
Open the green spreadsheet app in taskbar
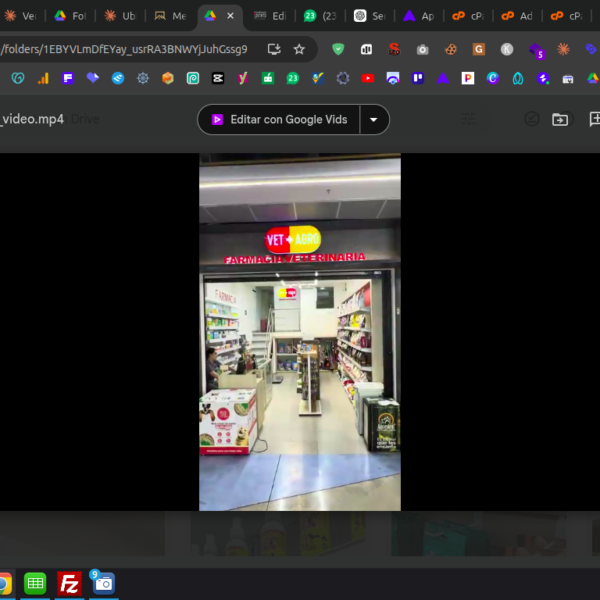[x=35, y=584]
